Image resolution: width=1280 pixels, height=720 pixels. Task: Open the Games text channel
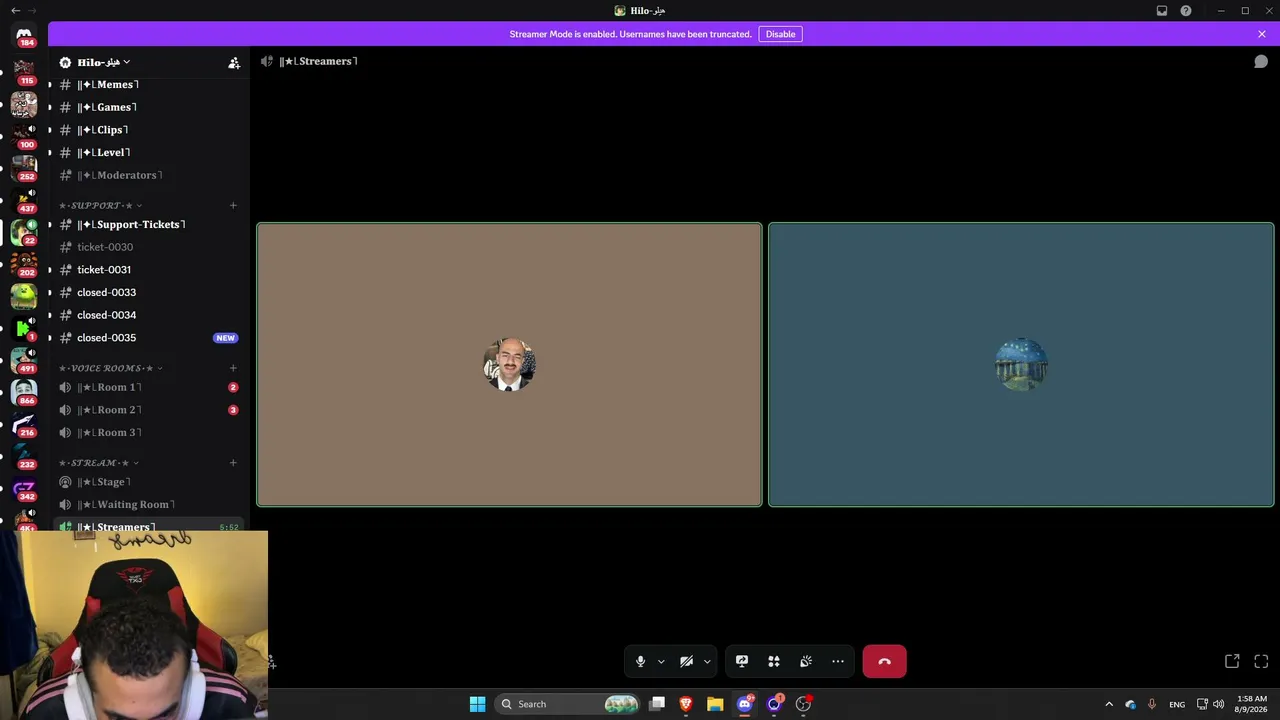pyautogui.click(x=149, y=107)
